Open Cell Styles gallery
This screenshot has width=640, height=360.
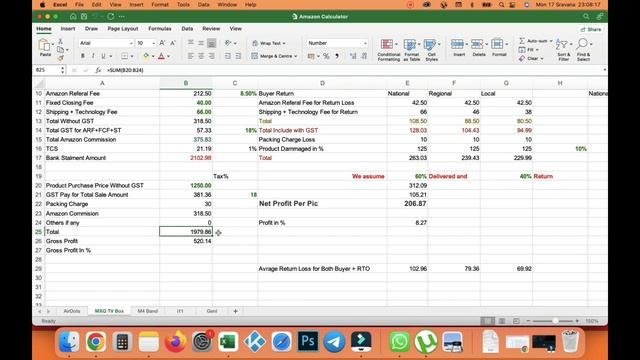pyautogui.click(x=431, y=50)
